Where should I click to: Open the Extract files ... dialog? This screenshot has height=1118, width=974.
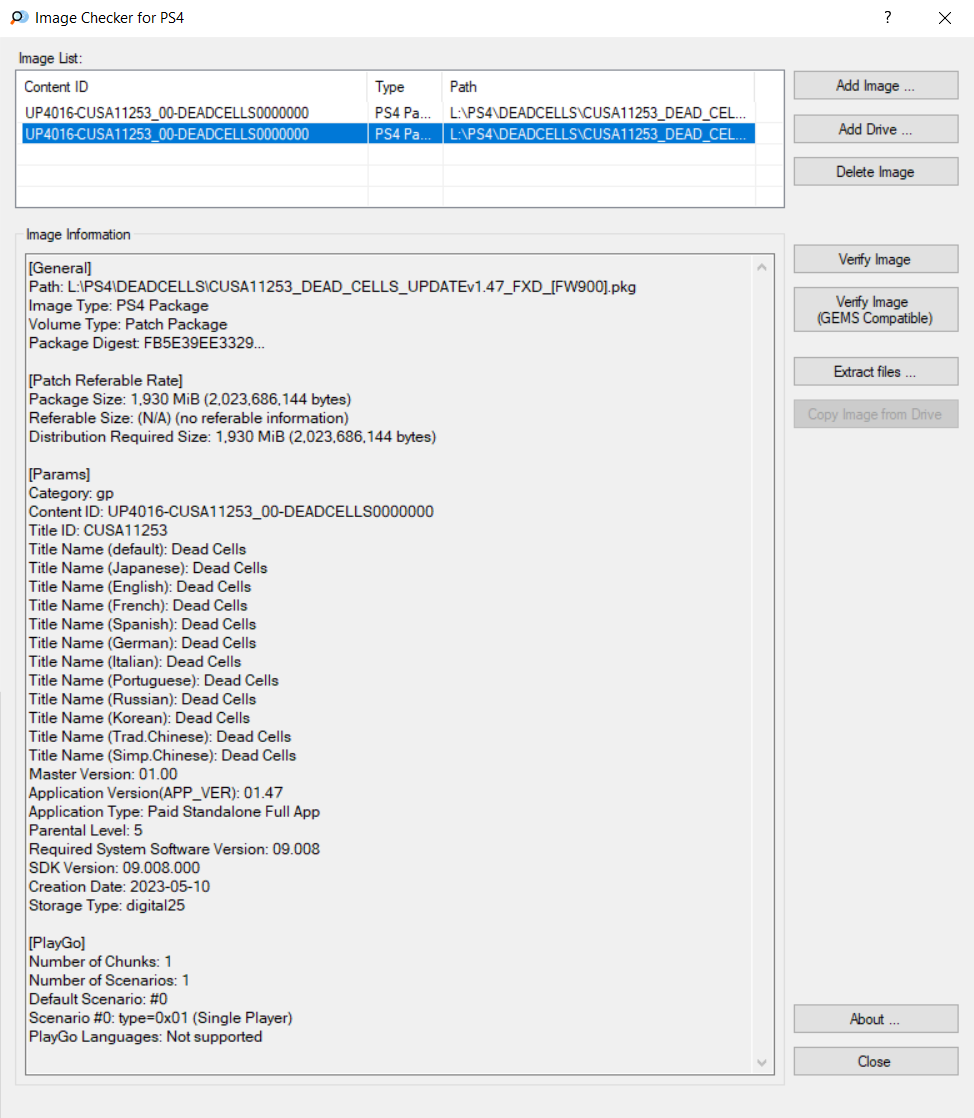[876, 371]
